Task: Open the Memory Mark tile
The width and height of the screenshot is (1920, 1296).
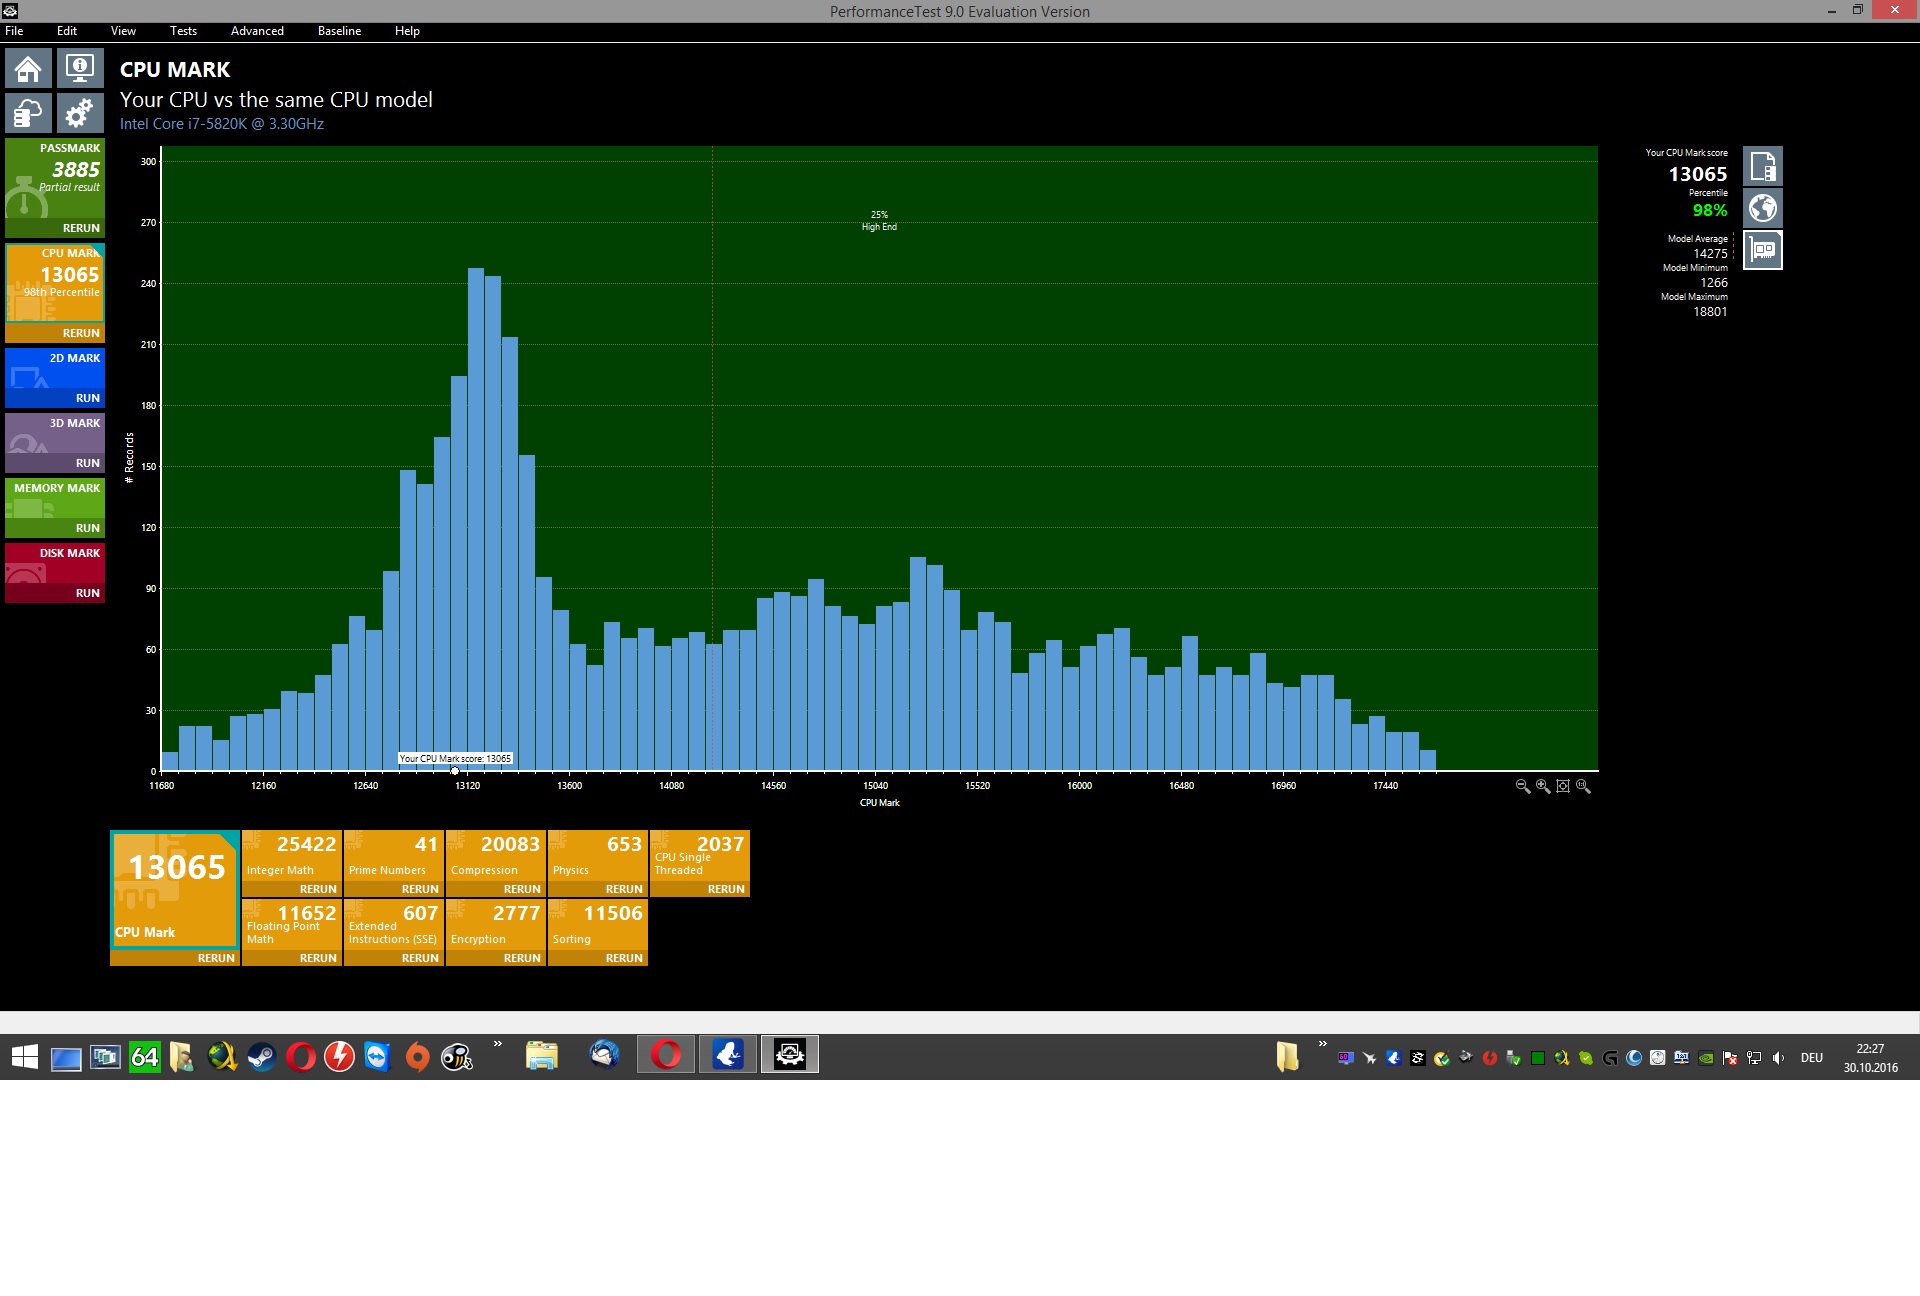Action: (x=55, y=500)
